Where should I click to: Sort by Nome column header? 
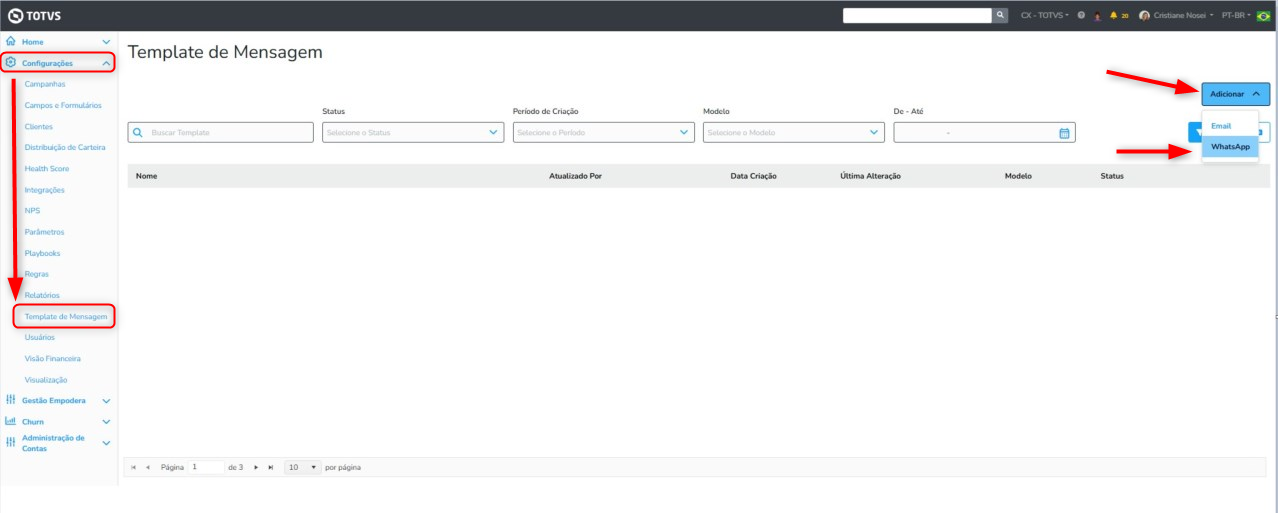(147, 176)
